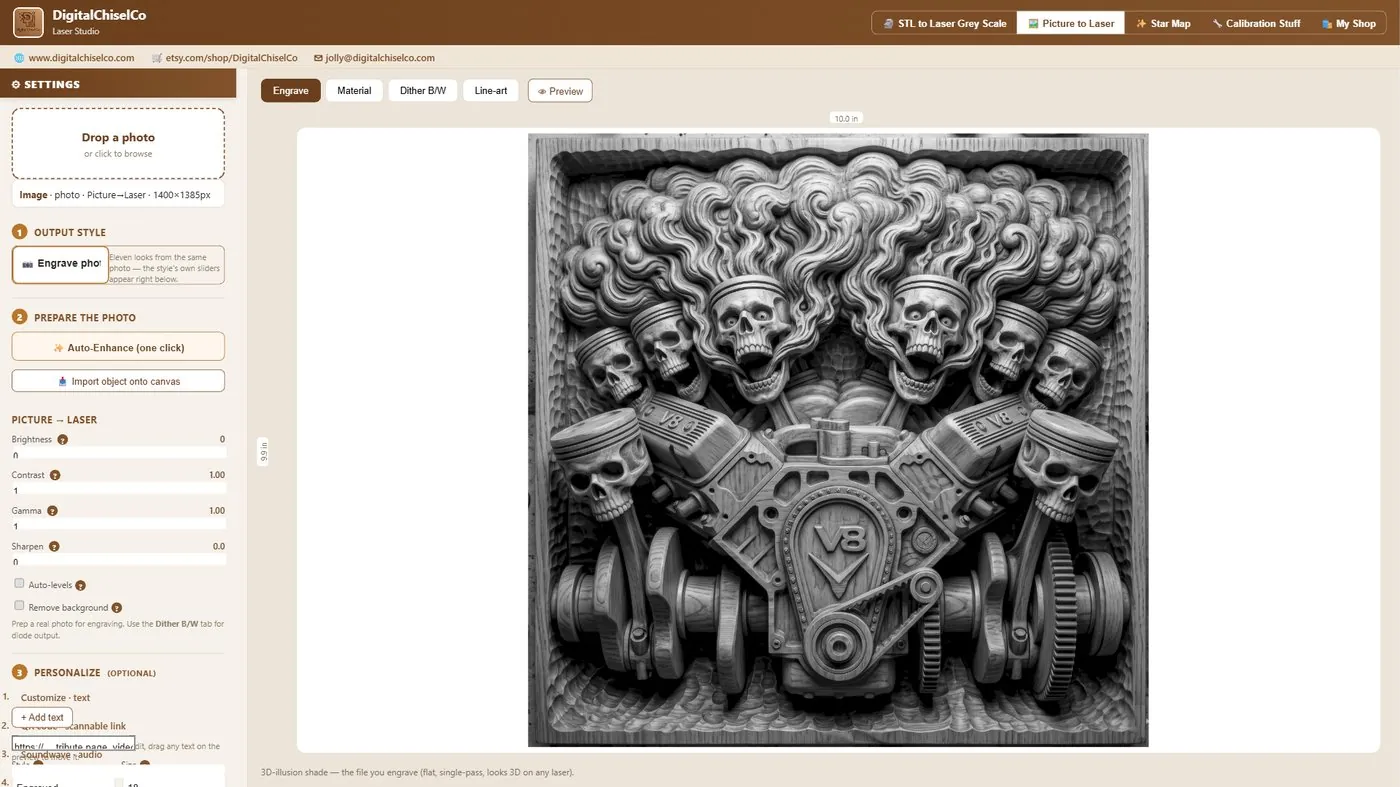Screen dimensions: 1400x787
Task: Click the OUTPUT STYLE section heading
Action: point(70,232)
